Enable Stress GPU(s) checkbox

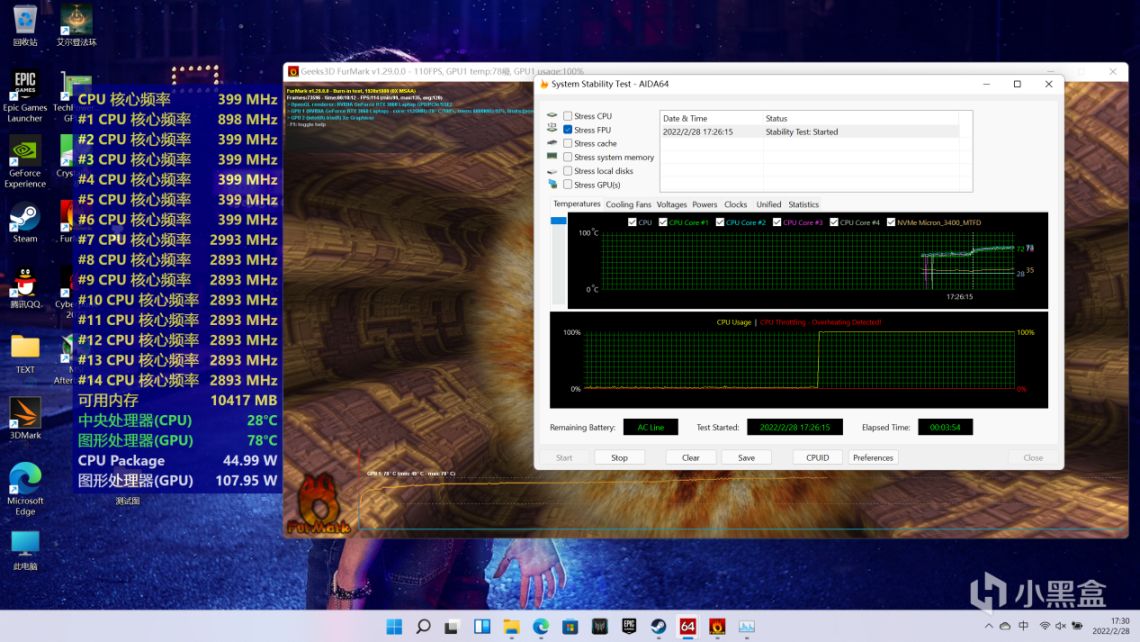(568, 184)
